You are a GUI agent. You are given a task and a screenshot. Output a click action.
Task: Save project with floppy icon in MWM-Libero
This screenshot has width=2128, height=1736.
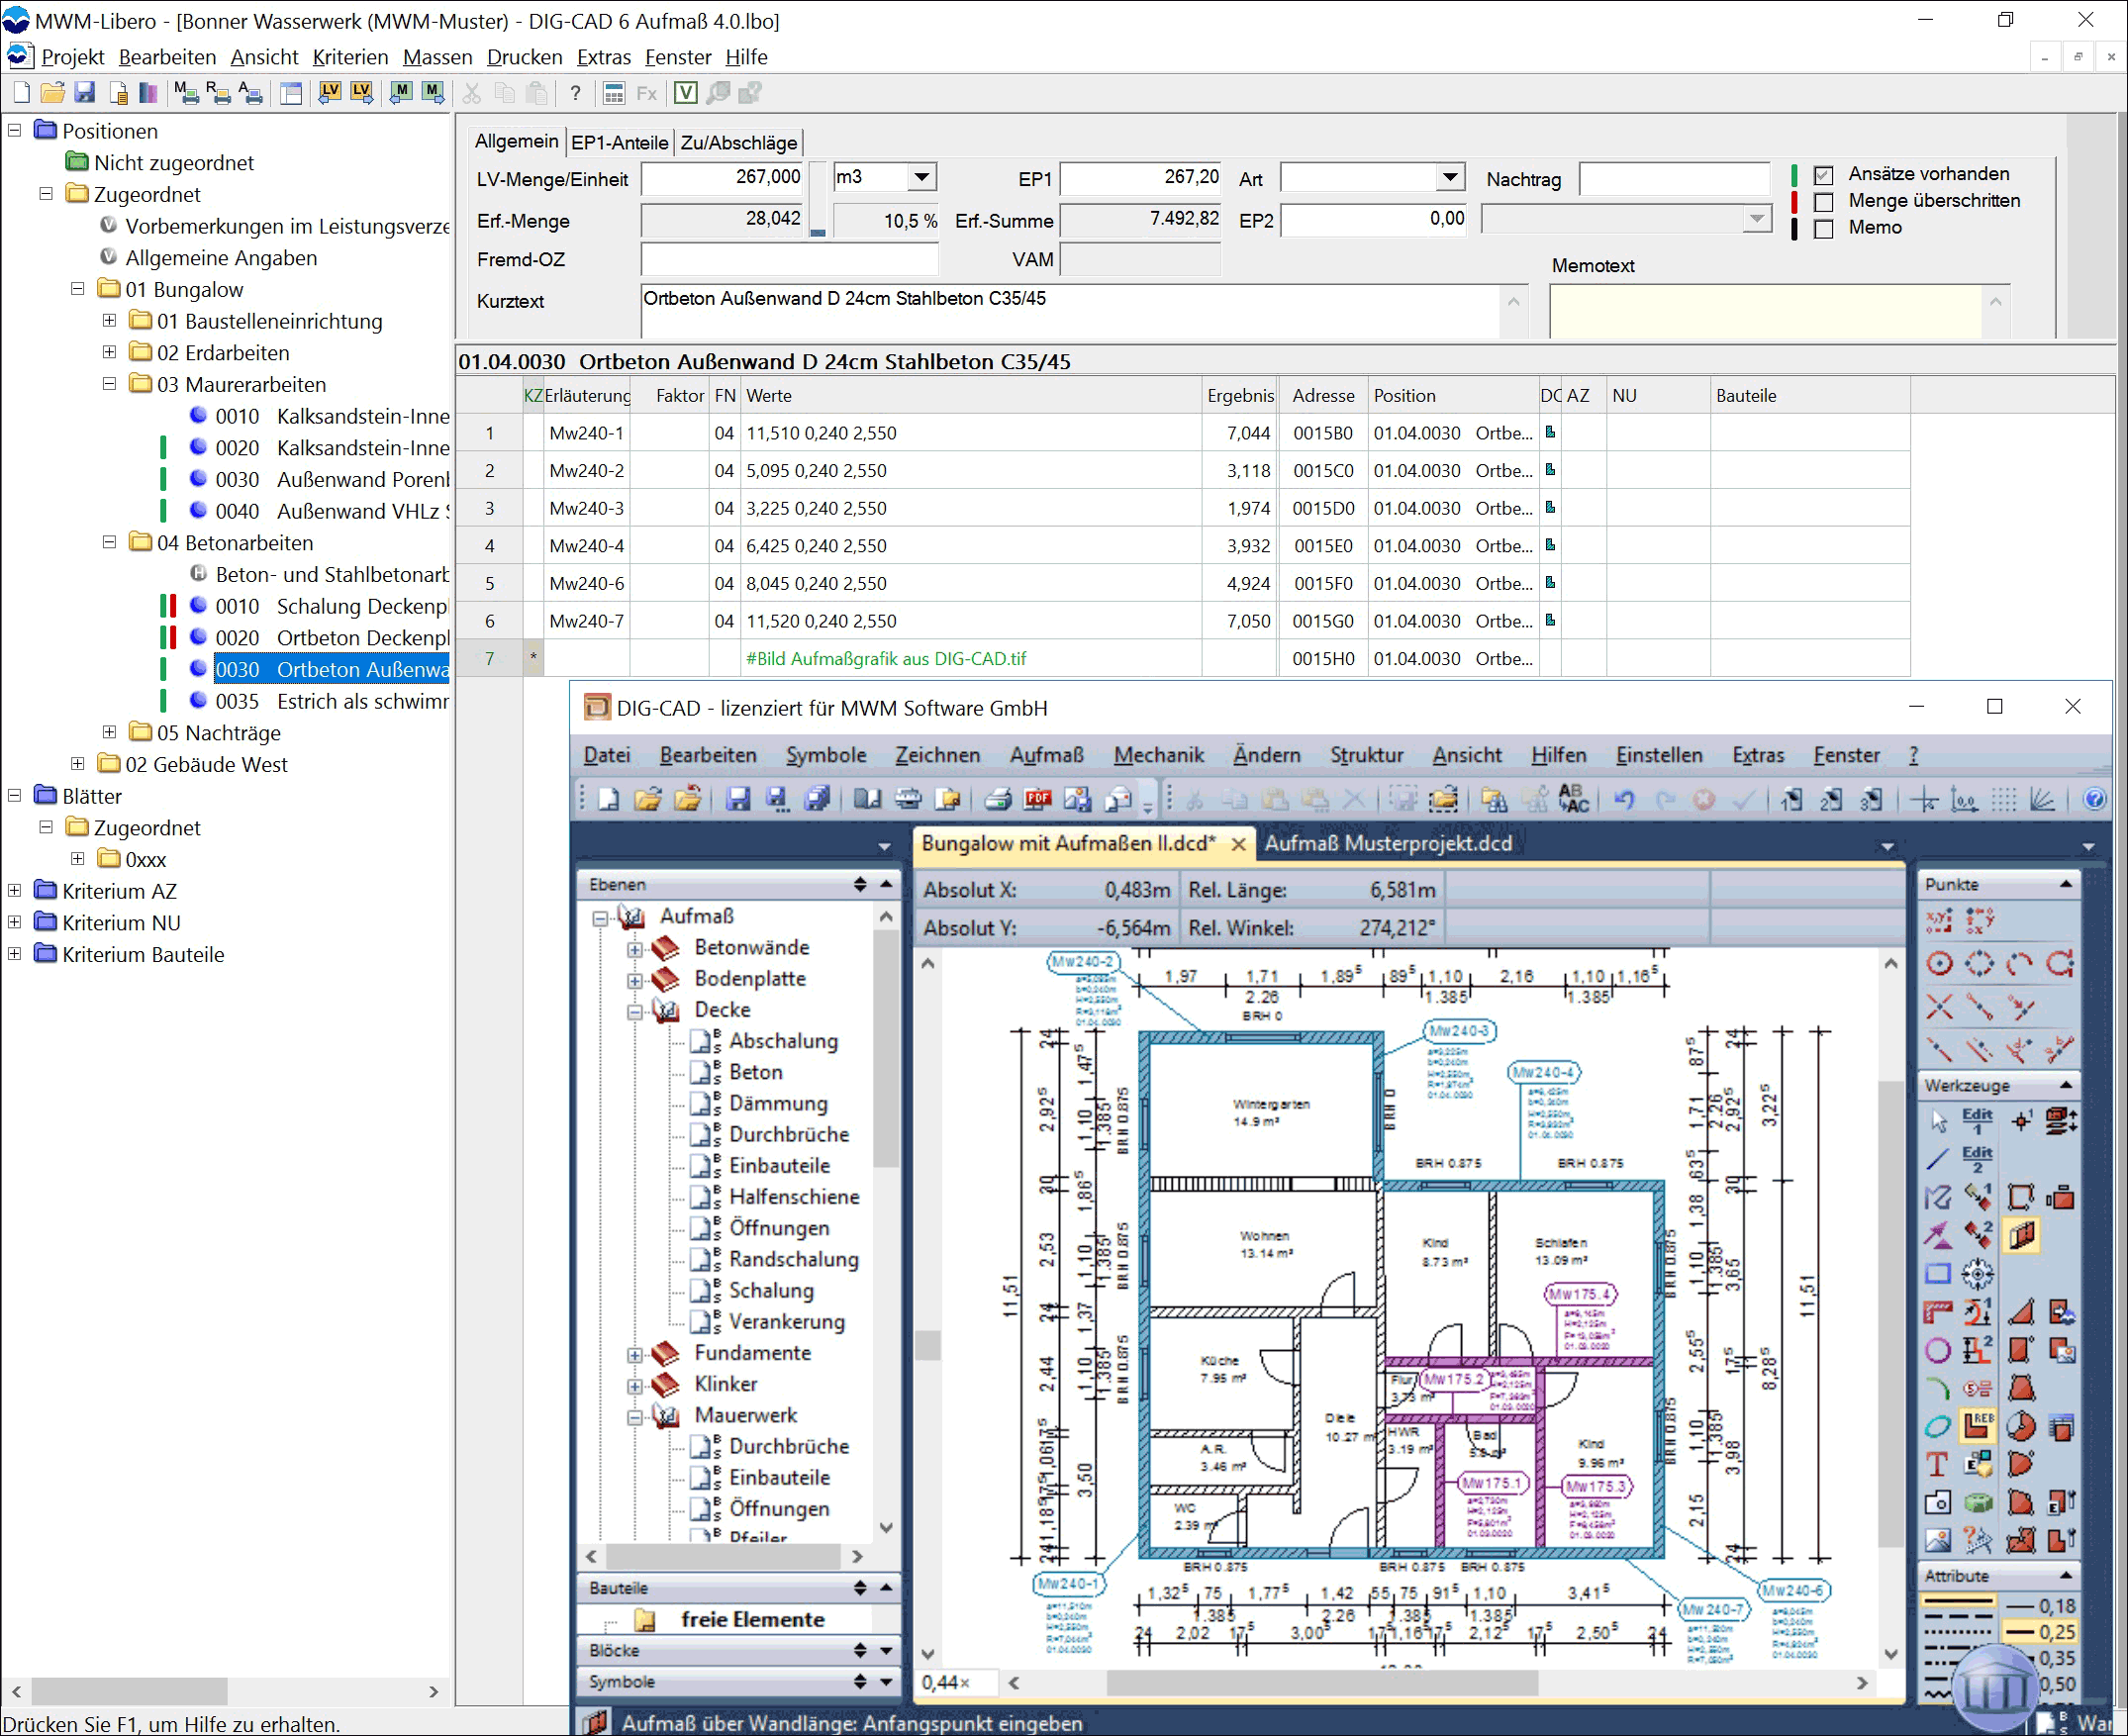pos(85,93)
